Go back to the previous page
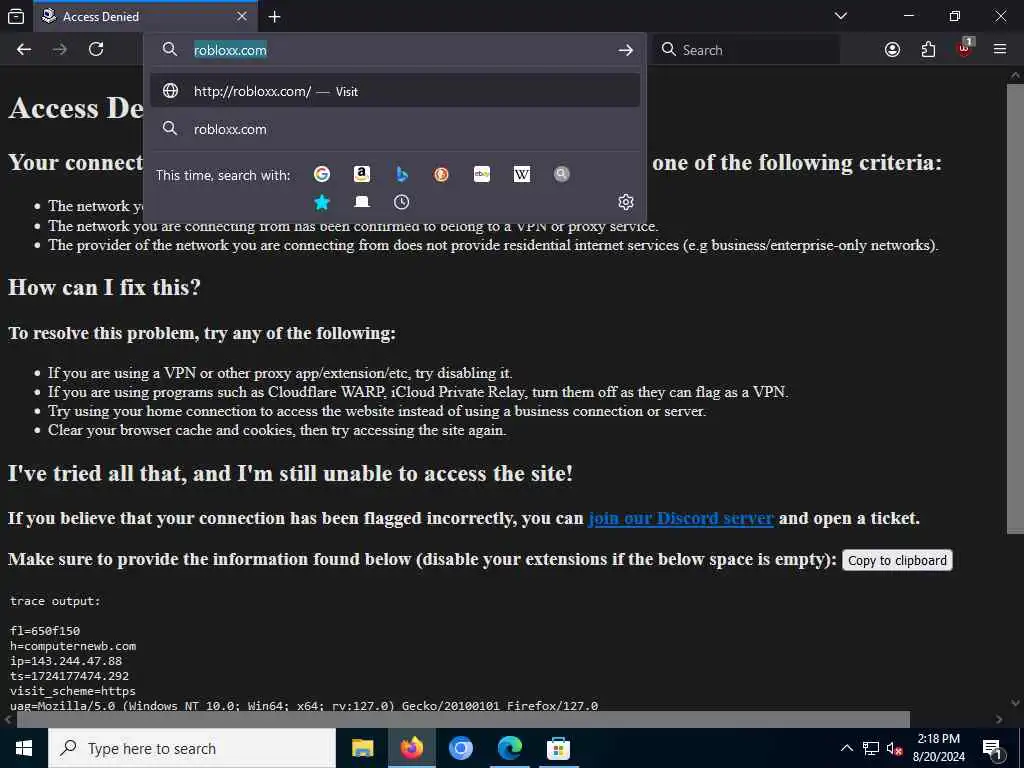 [24, 50]
